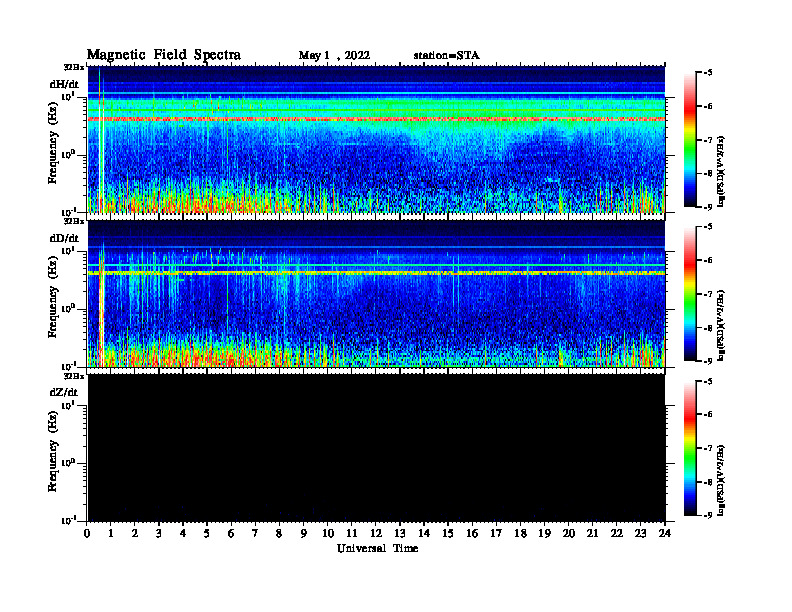Viewport: 792px width, 612px height.
Task: Click hour tick label '5' on time axis
Action: pos(207,534)
